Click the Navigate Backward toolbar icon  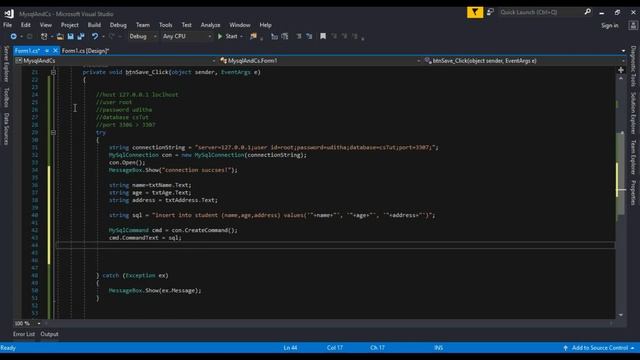13,36
